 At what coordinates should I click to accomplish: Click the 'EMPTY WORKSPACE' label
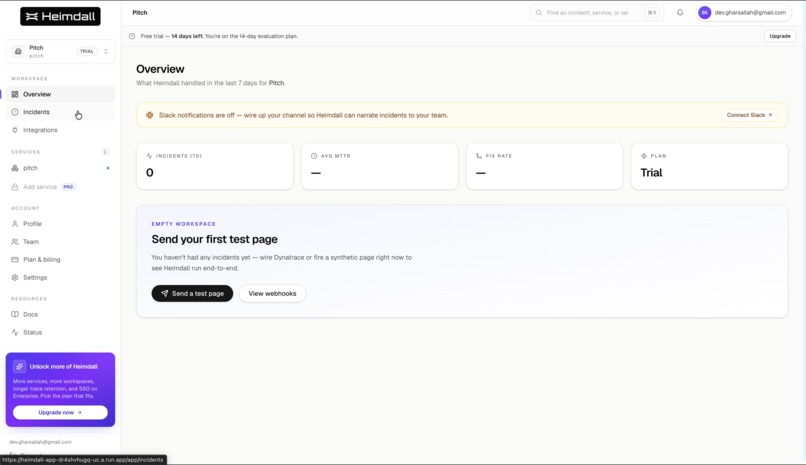point(184,224)
